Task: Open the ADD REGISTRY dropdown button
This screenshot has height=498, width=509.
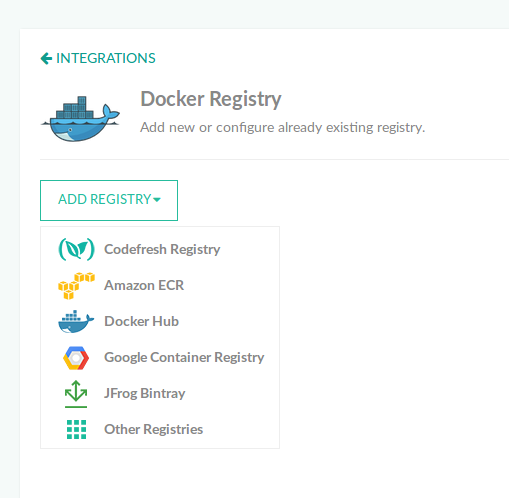Action: pos(109,200)
